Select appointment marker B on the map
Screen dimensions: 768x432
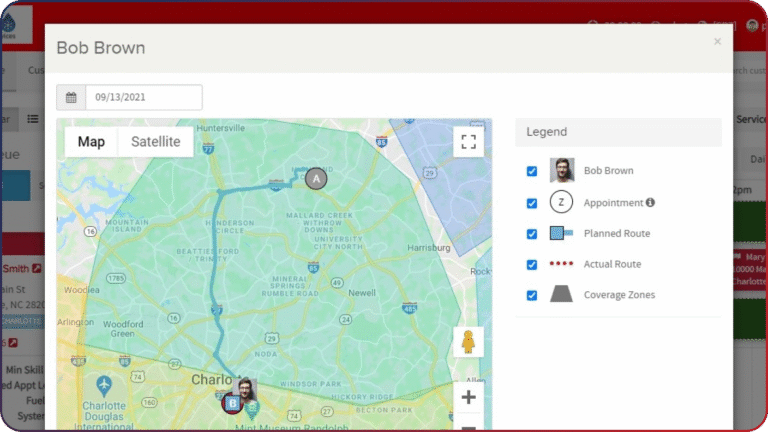pyautogui.click(x=232, y=404)
